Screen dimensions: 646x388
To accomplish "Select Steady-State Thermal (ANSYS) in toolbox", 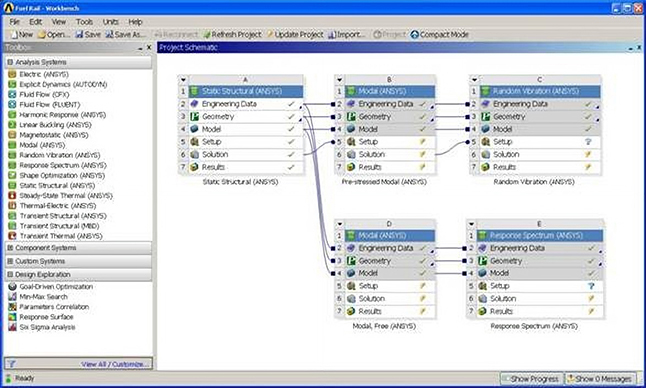I will click(x=66, y=196).
